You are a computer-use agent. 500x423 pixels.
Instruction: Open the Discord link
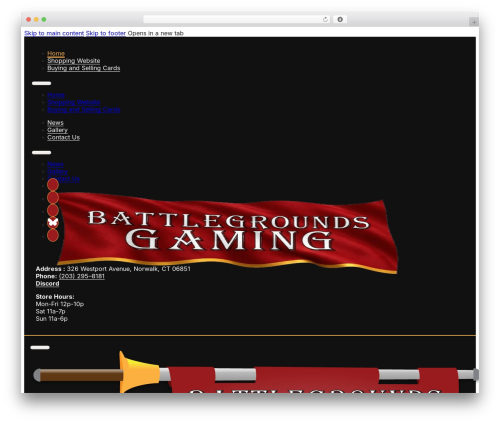coord(47,284)
